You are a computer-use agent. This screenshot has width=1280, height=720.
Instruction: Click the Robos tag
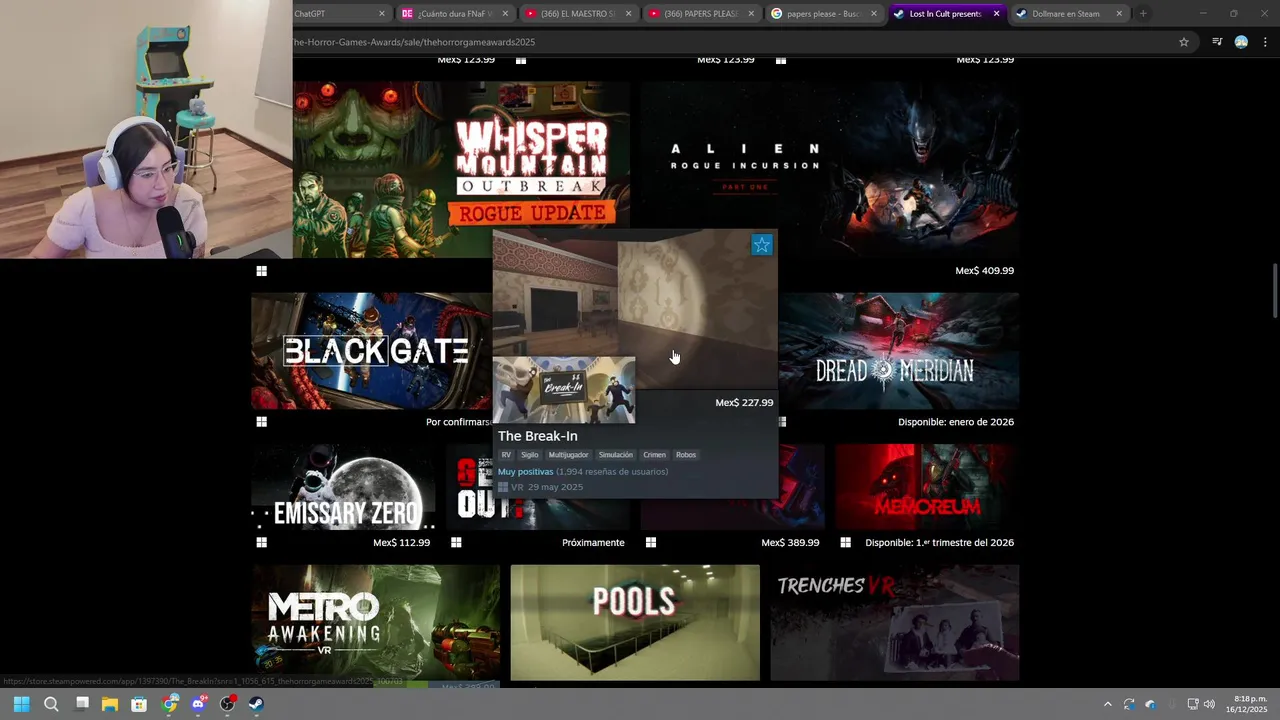pos(686,455)
